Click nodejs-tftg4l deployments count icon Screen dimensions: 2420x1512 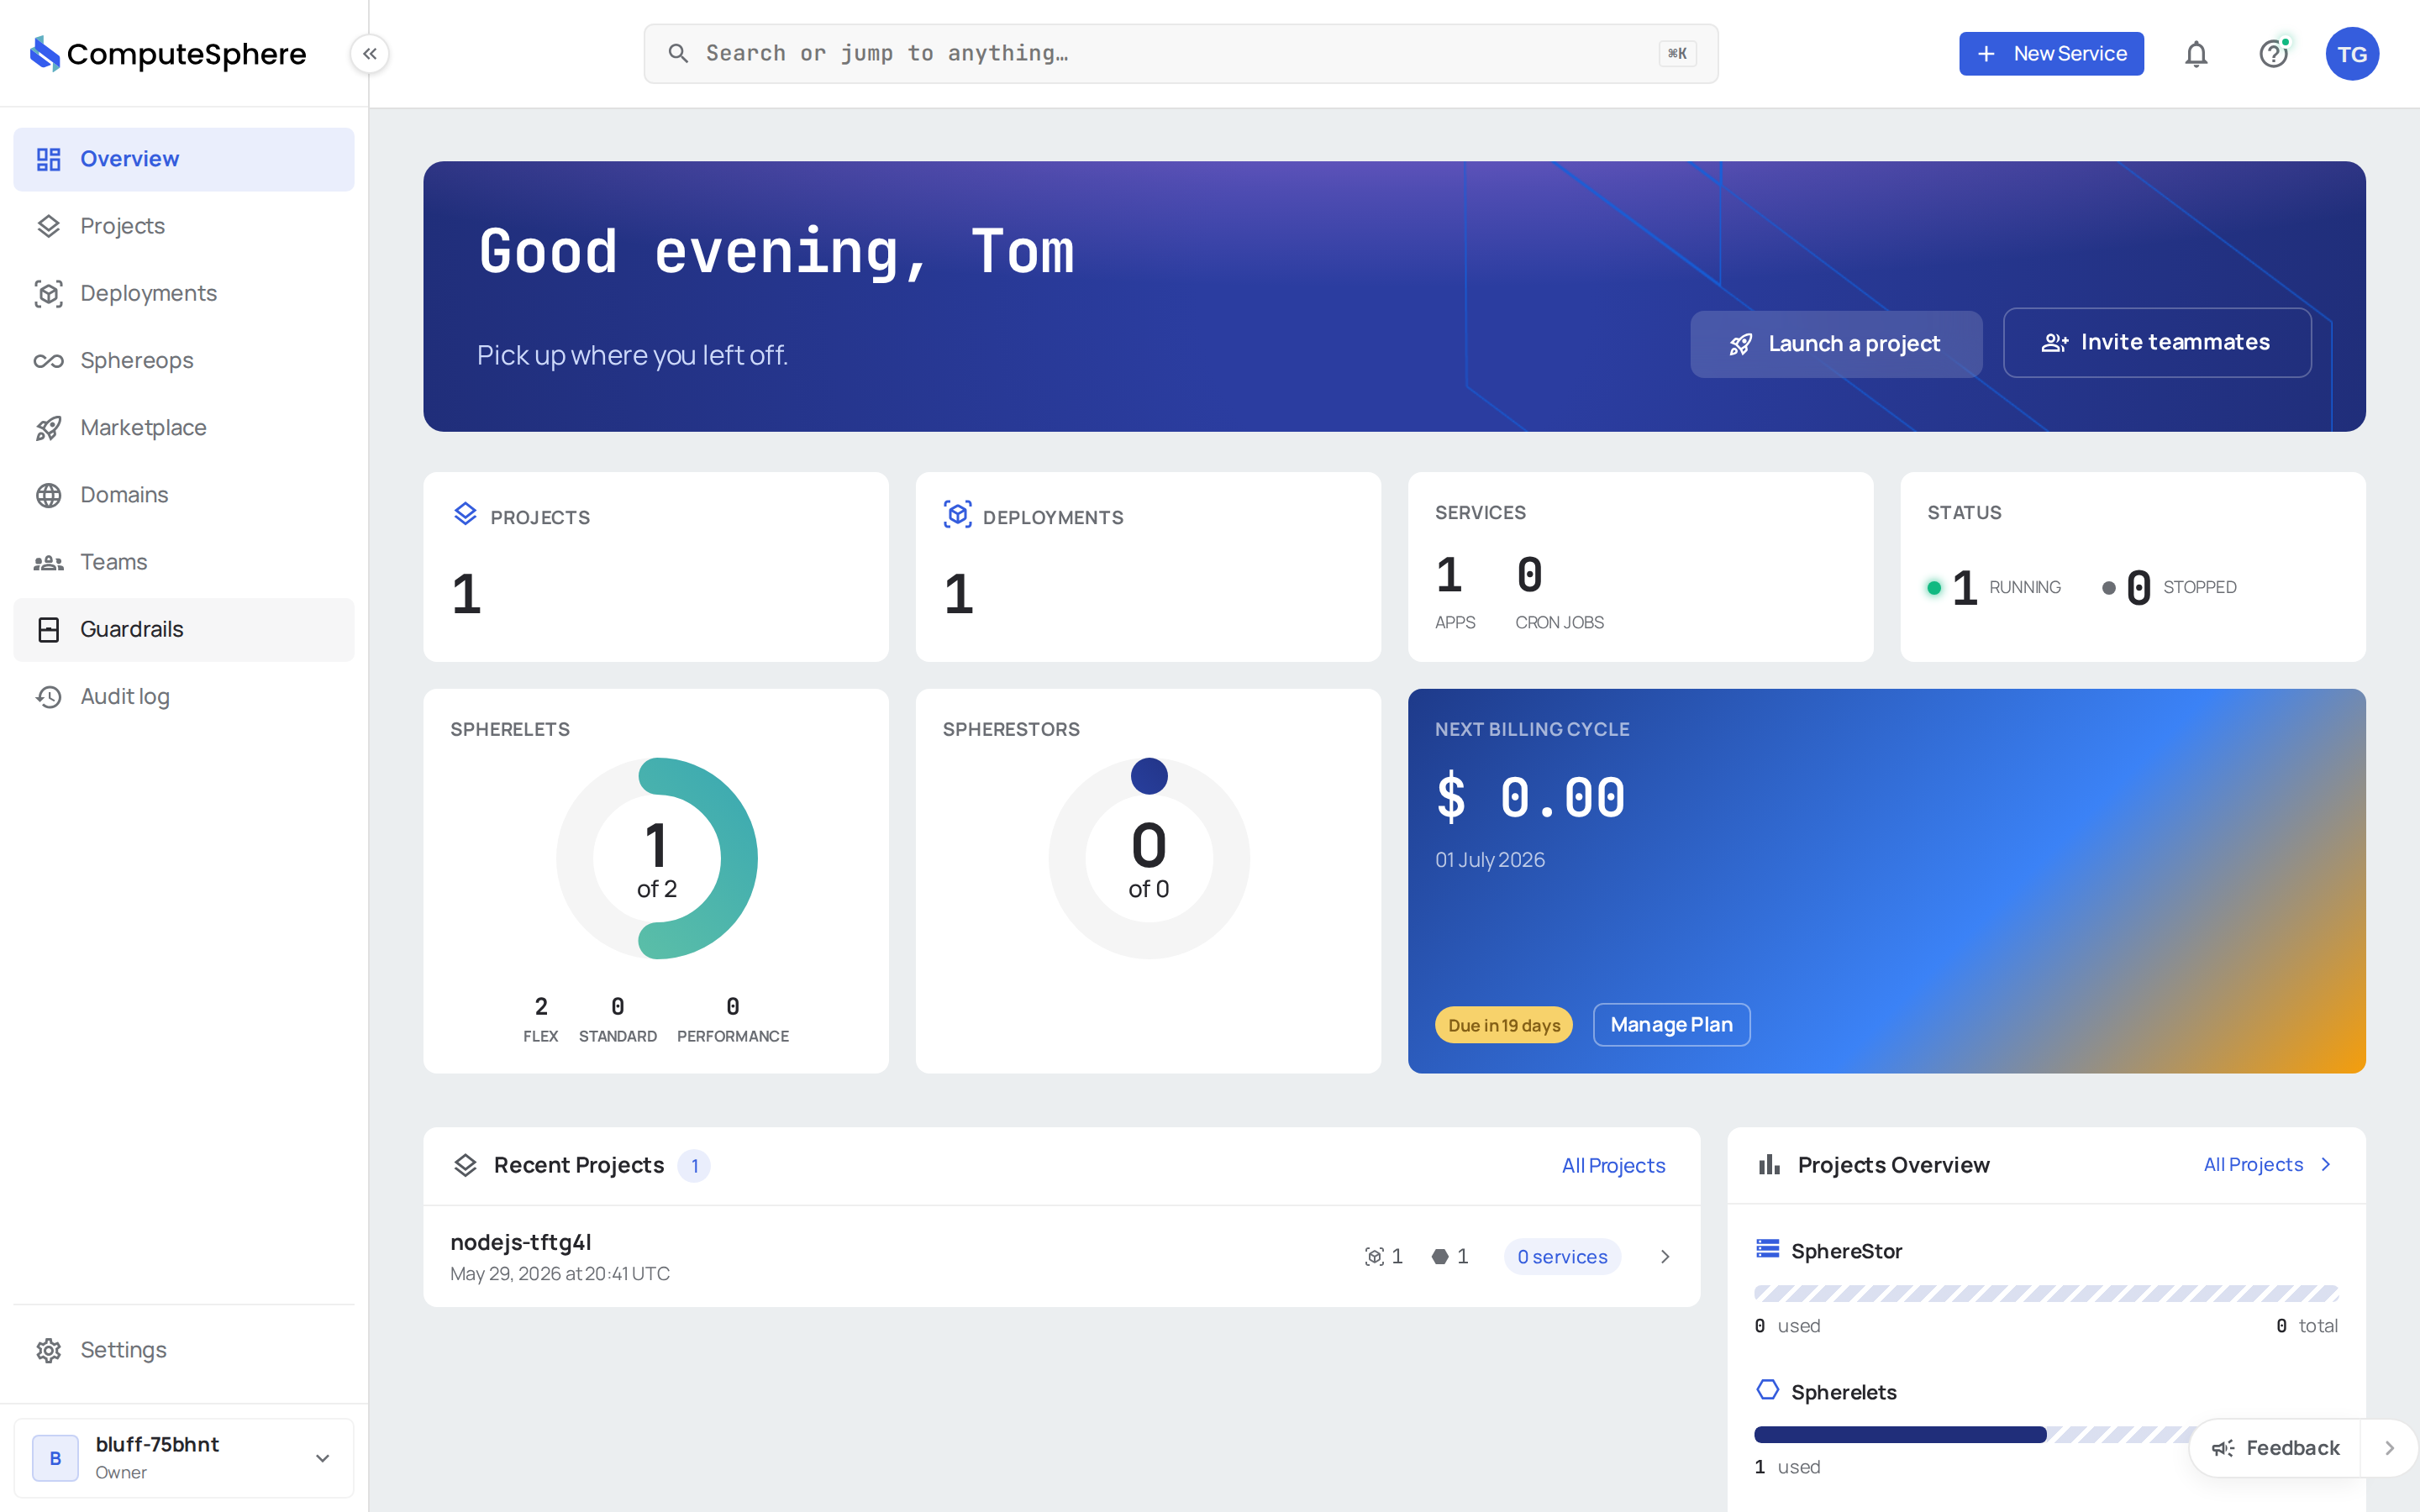click(1374, 1257)
